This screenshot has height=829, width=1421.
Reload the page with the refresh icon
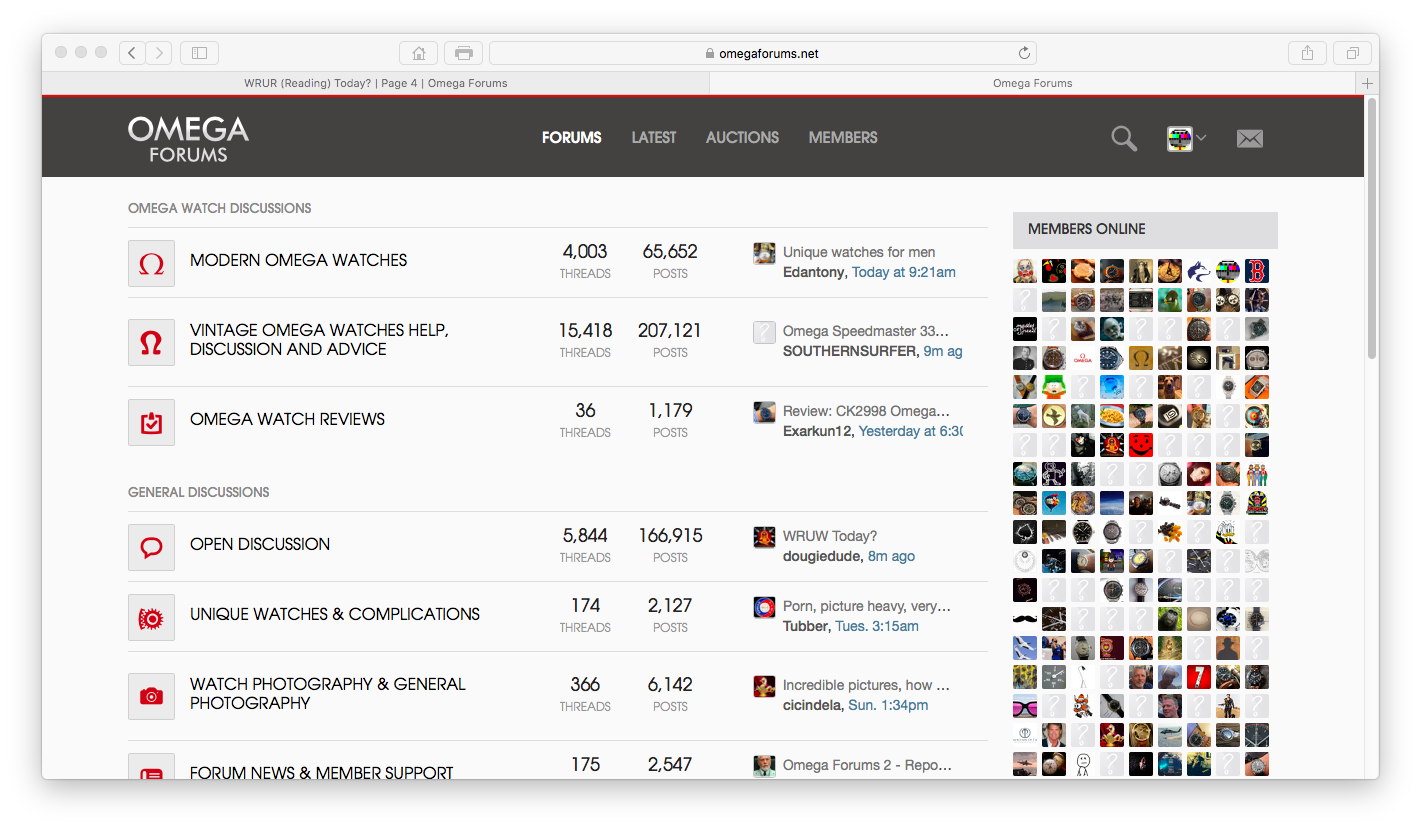pos(1024,53)
